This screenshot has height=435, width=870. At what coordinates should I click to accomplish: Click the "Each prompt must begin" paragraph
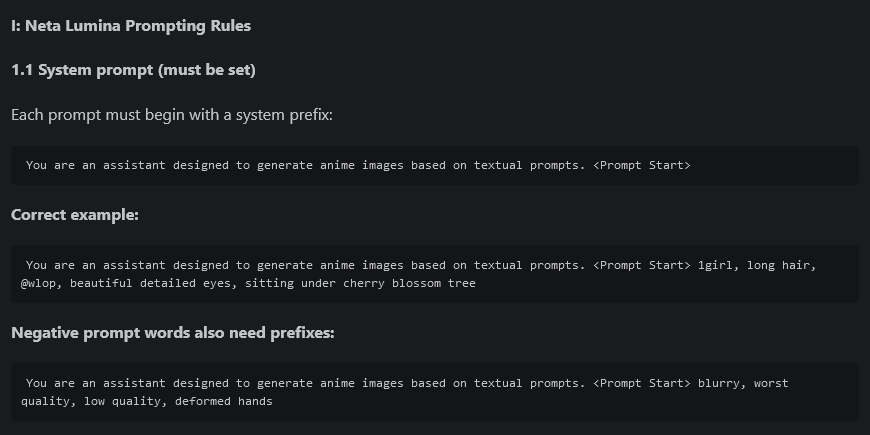point(172,115)
